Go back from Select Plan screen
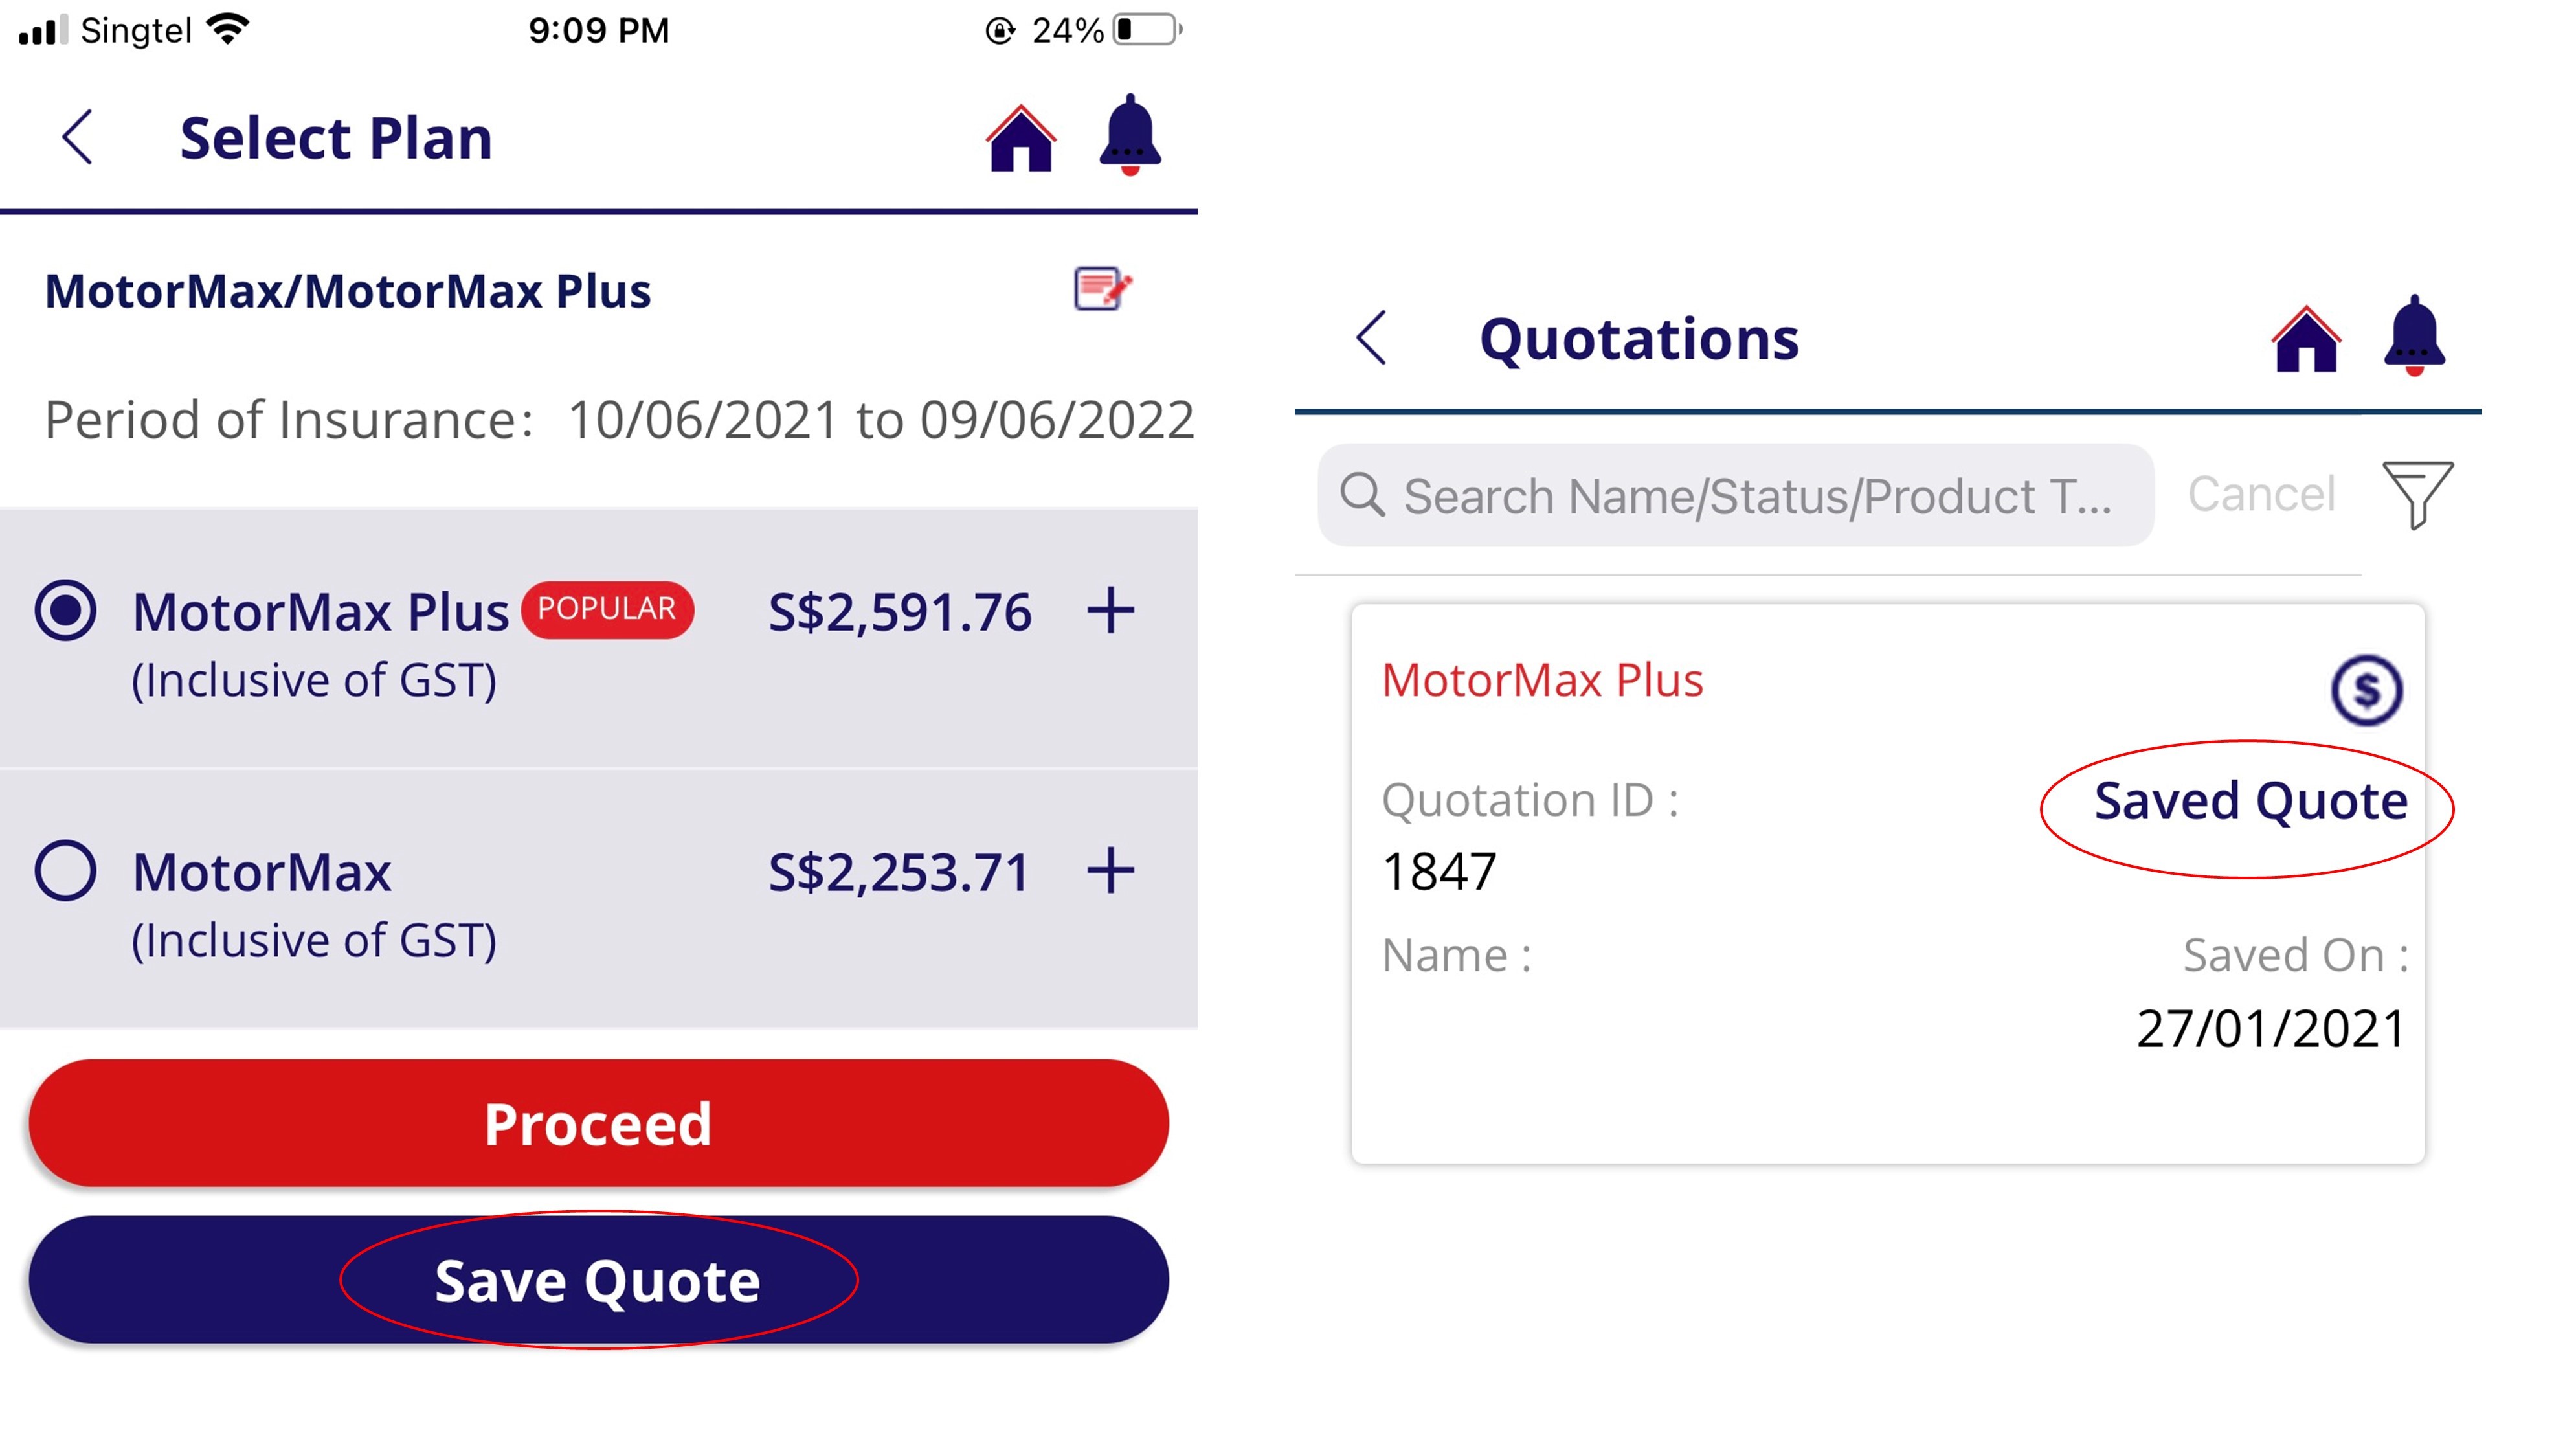Image resolution: width=2576 pixels, height=1431 pixels. [78, 137]
